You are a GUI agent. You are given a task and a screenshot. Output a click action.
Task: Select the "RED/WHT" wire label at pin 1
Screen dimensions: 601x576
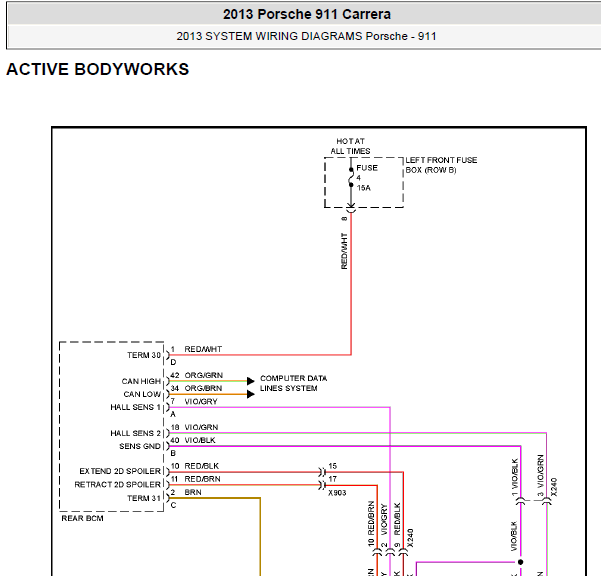pyautogui.click(x=203, y=349)
